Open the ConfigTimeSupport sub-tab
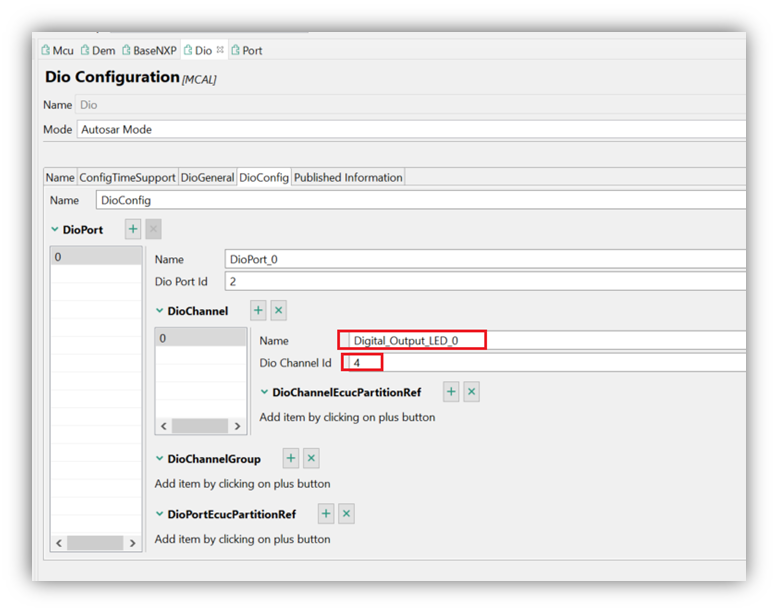Screen dimensions: 778x613 pyautogui.click(x=127, y=178)
